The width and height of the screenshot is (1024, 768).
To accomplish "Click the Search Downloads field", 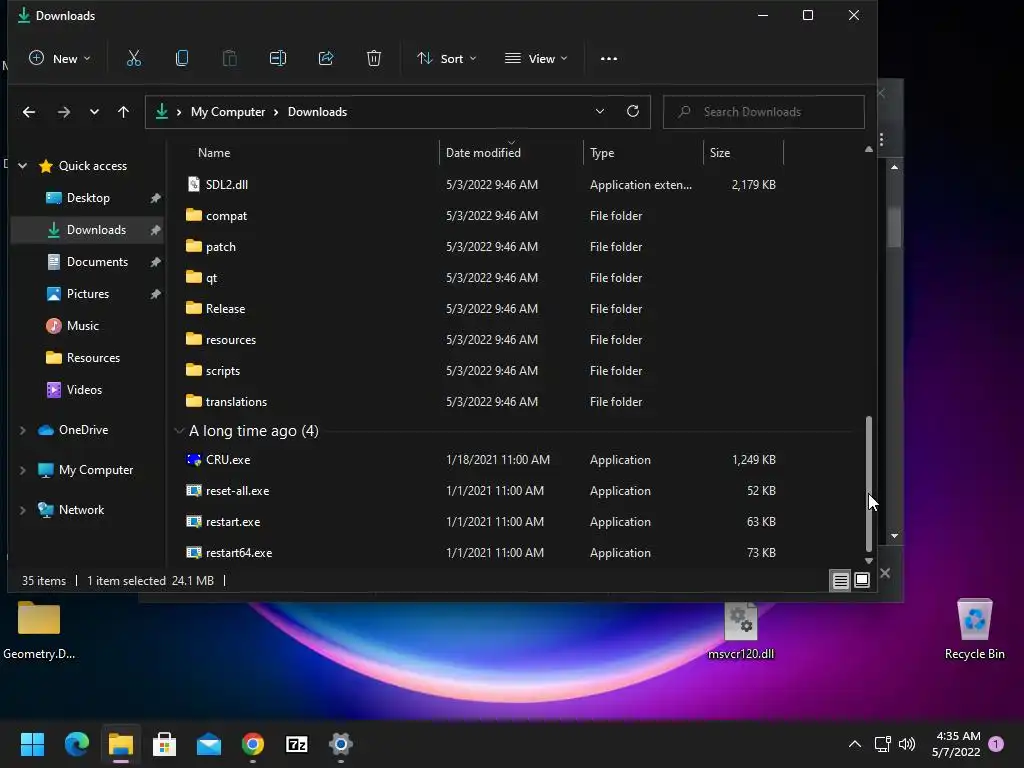I will coord(763,112).
